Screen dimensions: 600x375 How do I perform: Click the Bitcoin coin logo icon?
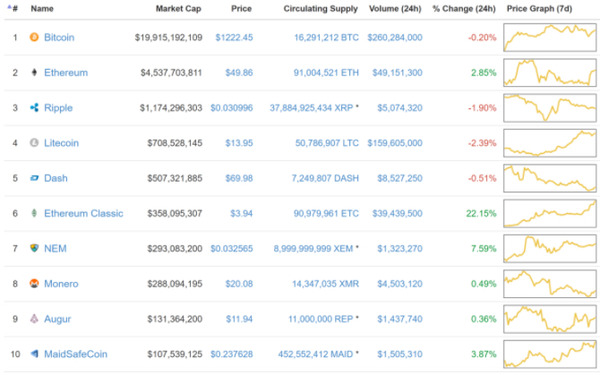[x=34, y=37]
